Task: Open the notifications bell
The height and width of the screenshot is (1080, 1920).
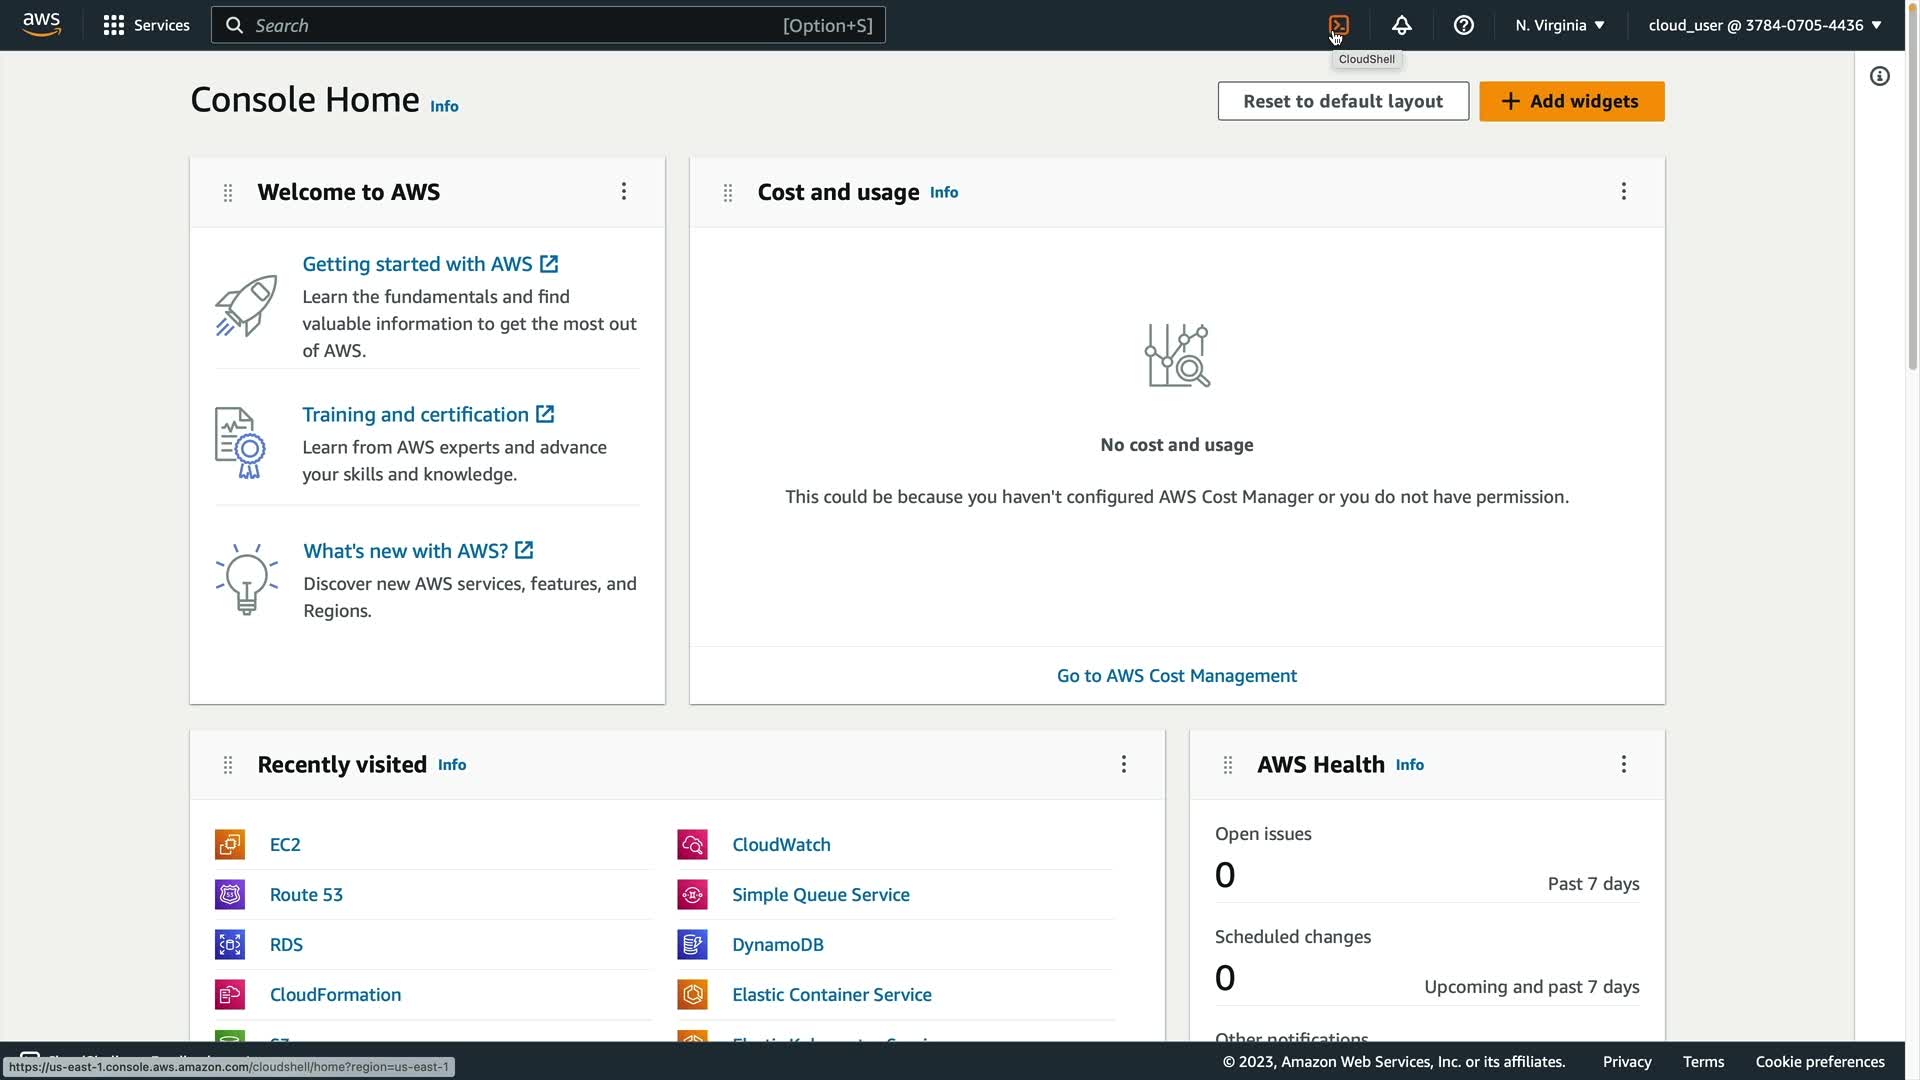Action: pos(1401,25)
